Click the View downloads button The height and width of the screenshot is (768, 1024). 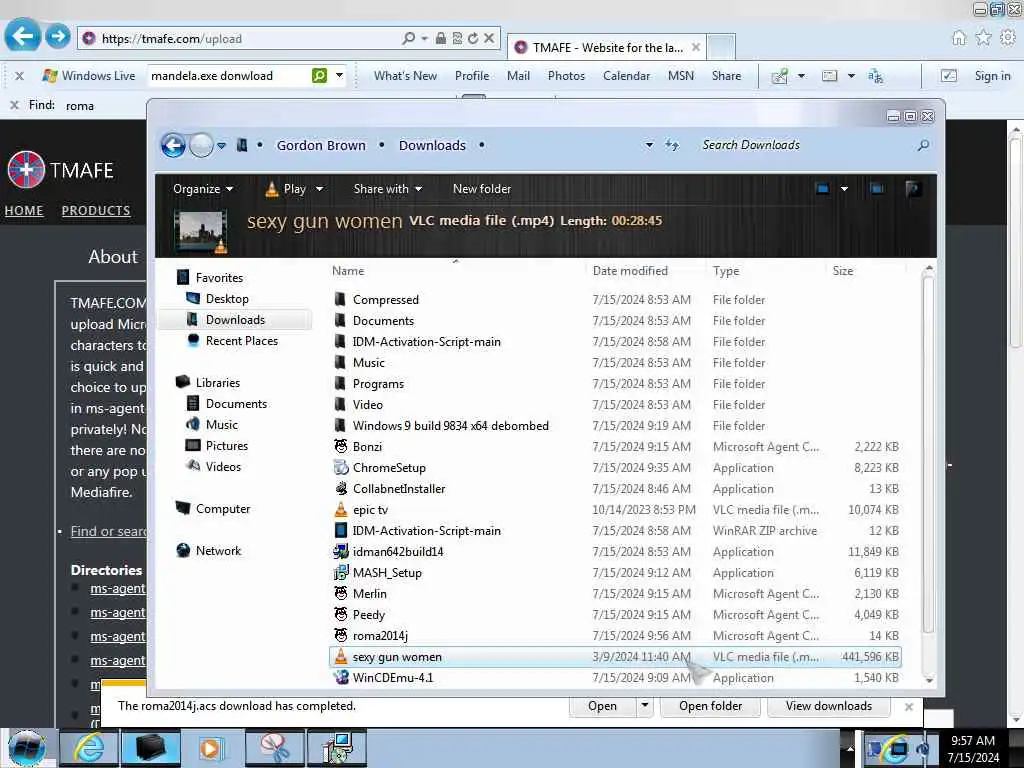point(829,706)
